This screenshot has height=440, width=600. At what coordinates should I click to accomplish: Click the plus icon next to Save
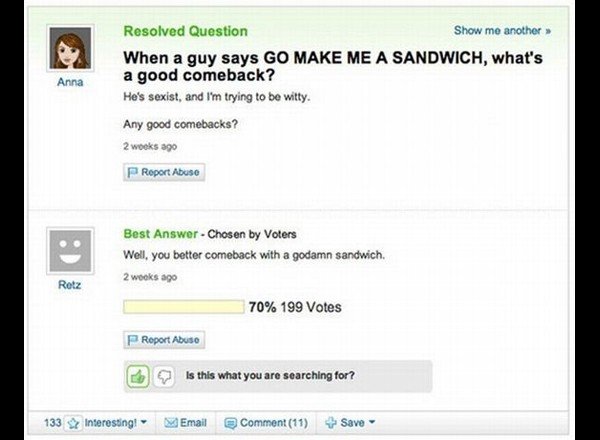(x=331, y=422)
